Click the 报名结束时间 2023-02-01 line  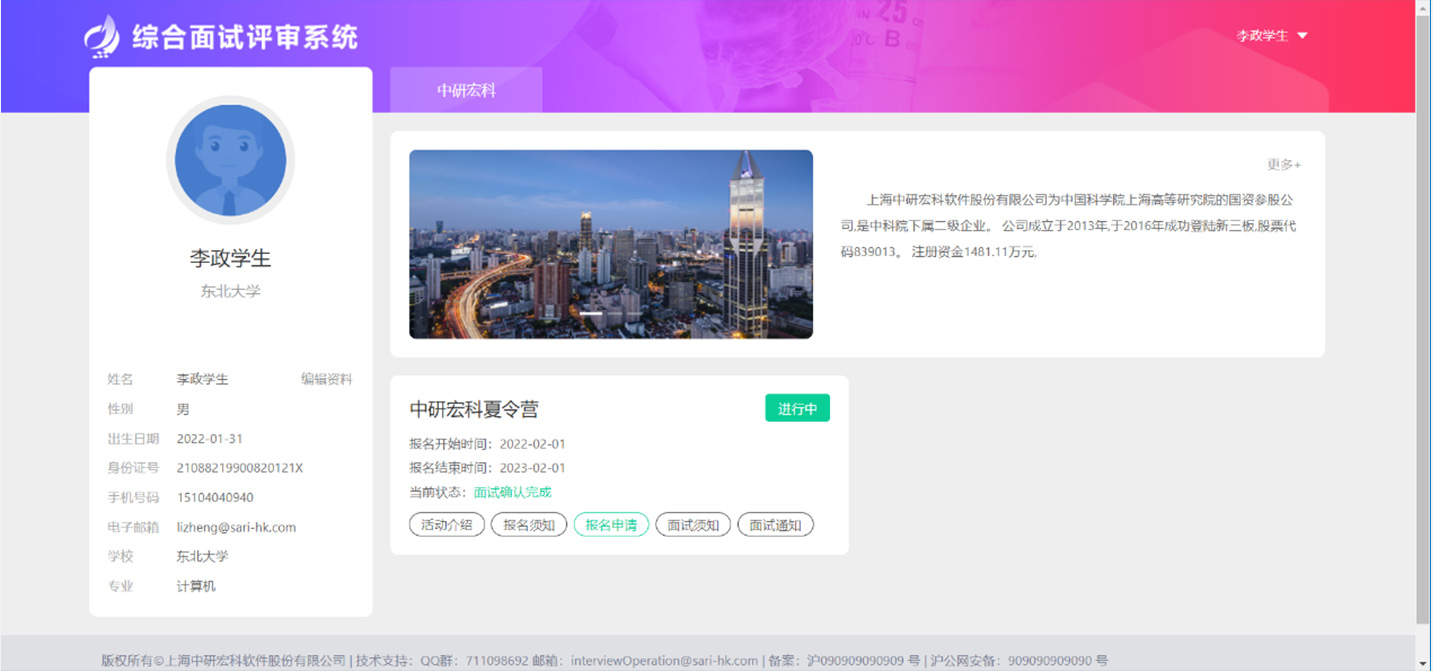tap(487, 468)
